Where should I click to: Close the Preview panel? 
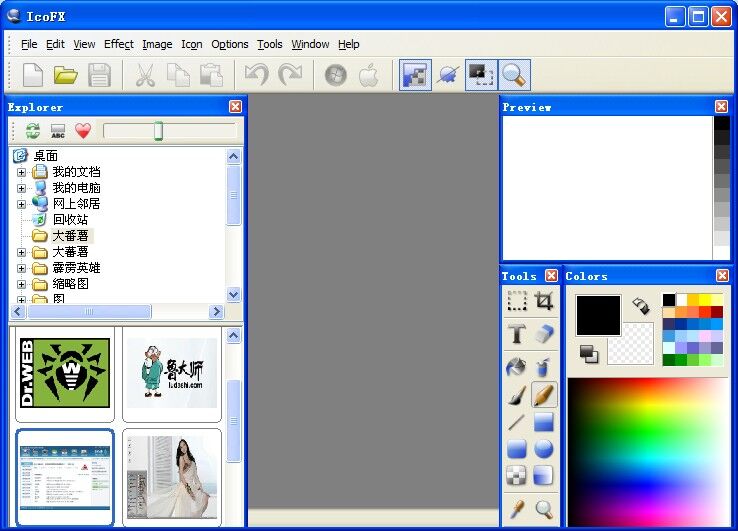tap(721, 107)
